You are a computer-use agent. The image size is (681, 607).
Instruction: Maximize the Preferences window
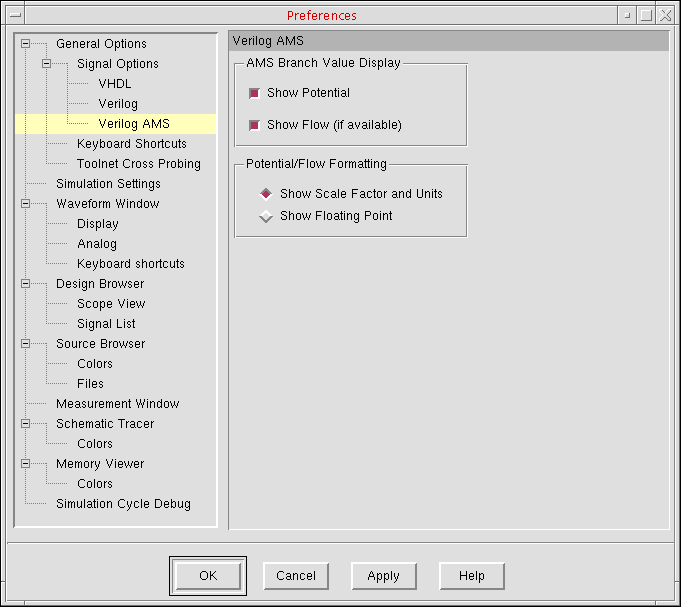point(646,15)
